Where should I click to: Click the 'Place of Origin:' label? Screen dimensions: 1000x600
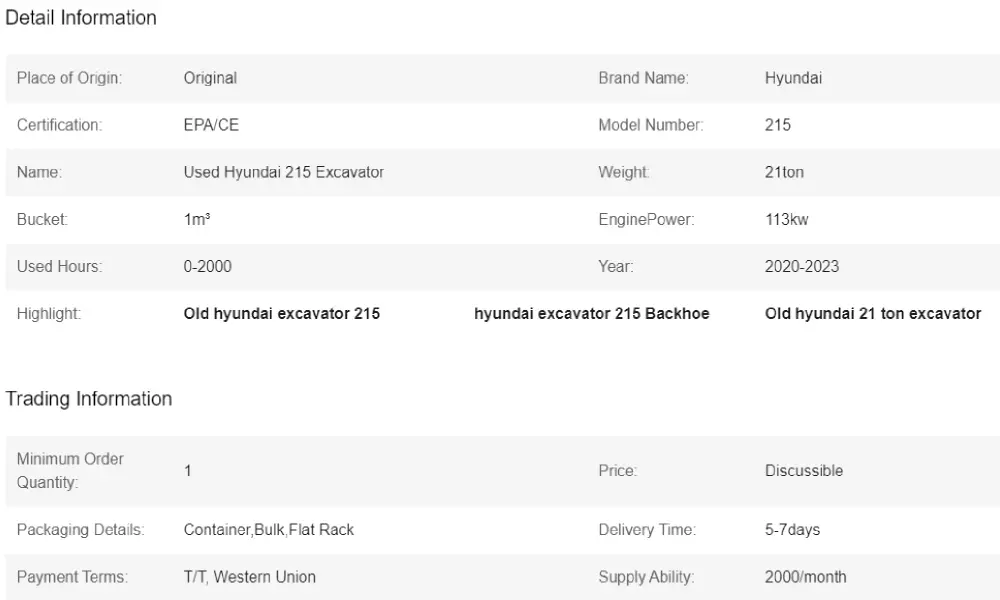click(69, 78)
